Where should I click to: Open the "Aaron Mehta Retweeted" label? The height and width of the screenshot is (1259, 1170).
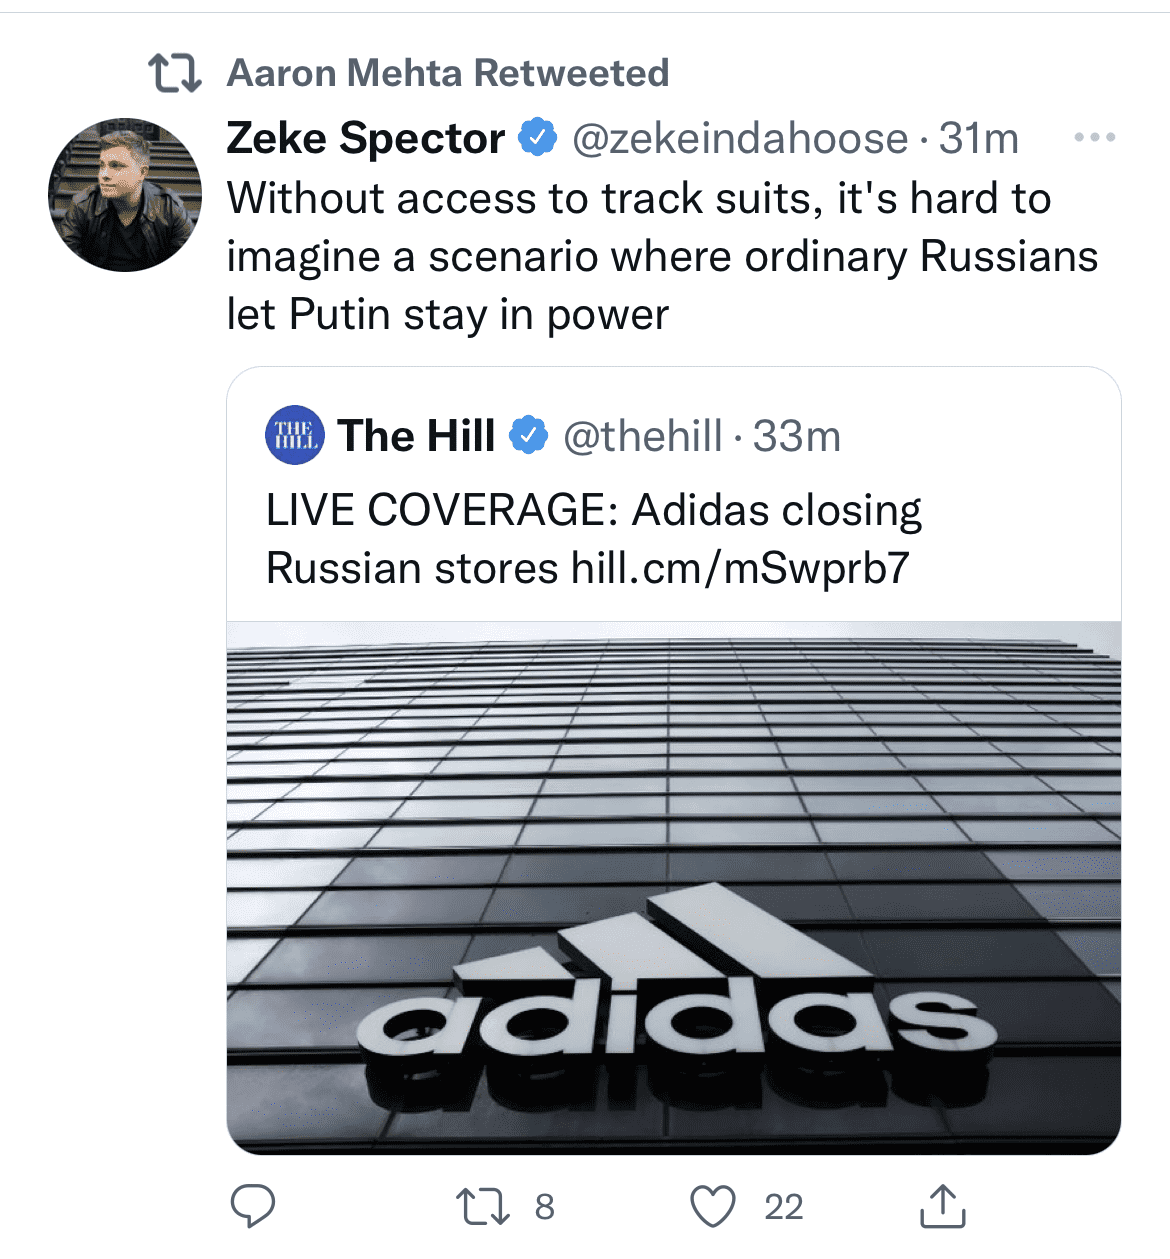(x=447, y=73)
